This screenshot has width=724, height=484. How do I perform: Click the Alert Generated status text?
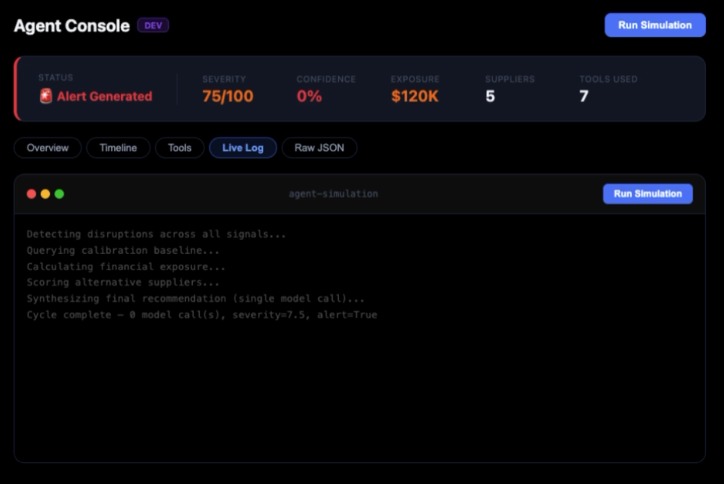click(x=104, y=96)
